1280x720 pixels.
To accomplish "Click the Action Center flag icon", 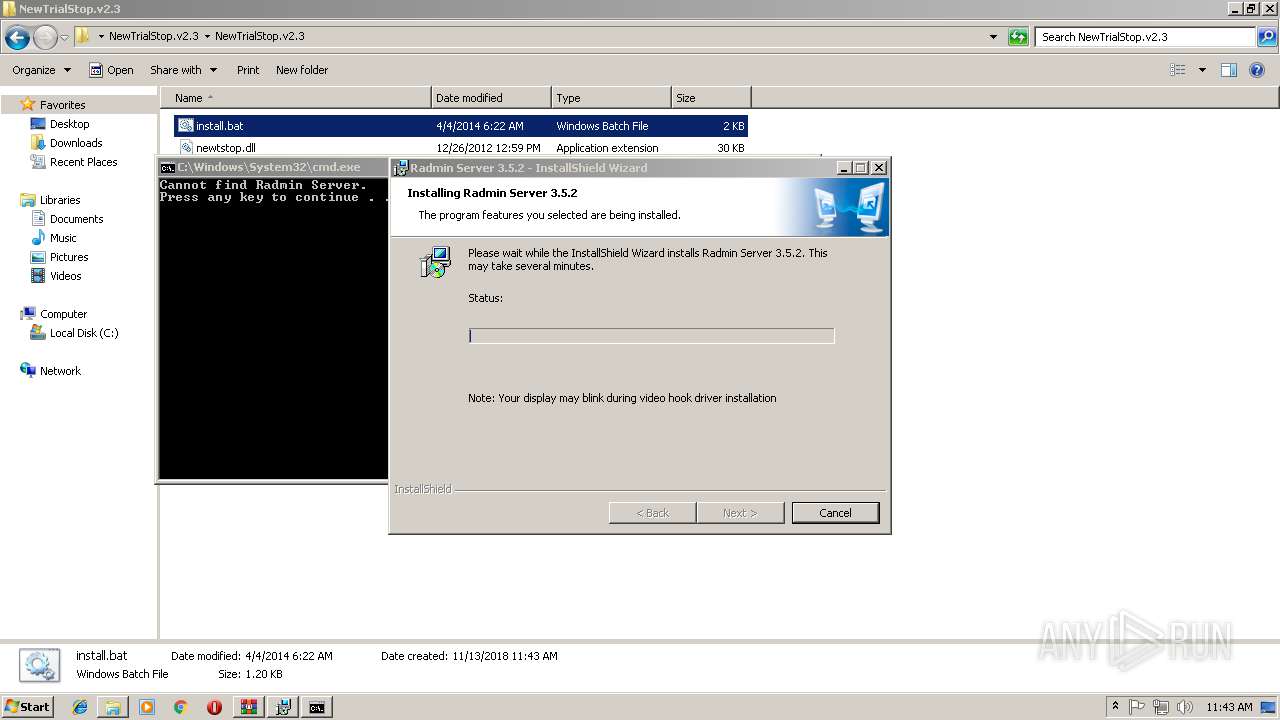I will [1137, 707].
